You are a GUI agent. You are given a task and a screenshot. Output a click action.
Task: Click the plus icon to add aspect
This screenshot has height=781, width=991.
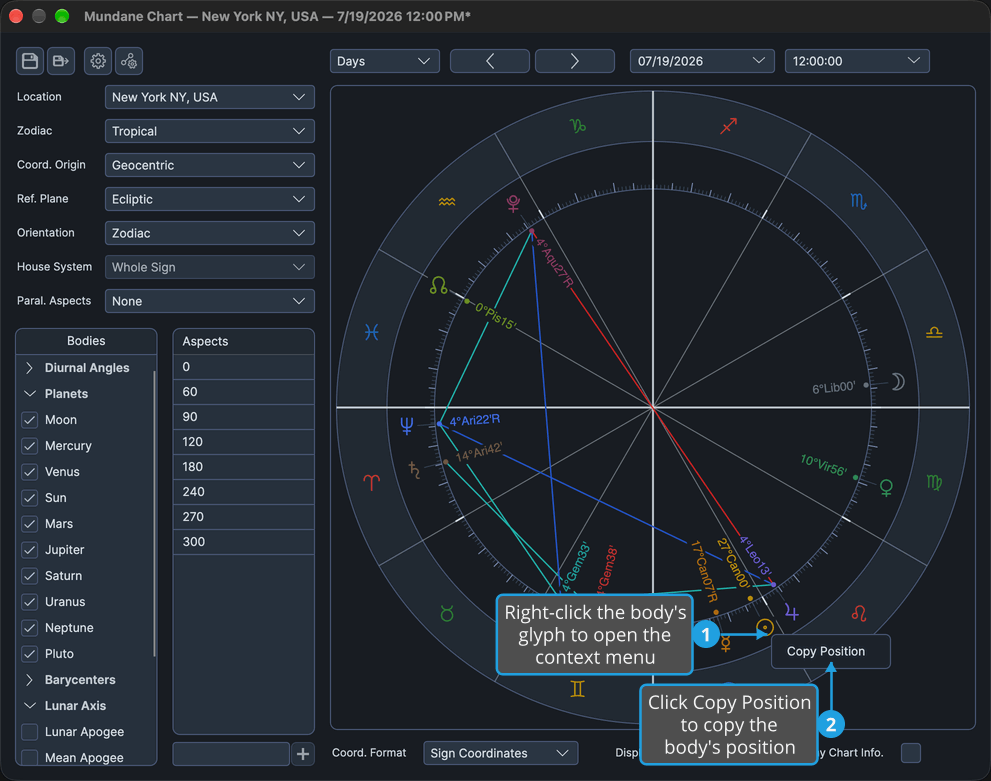click(303, 754)
